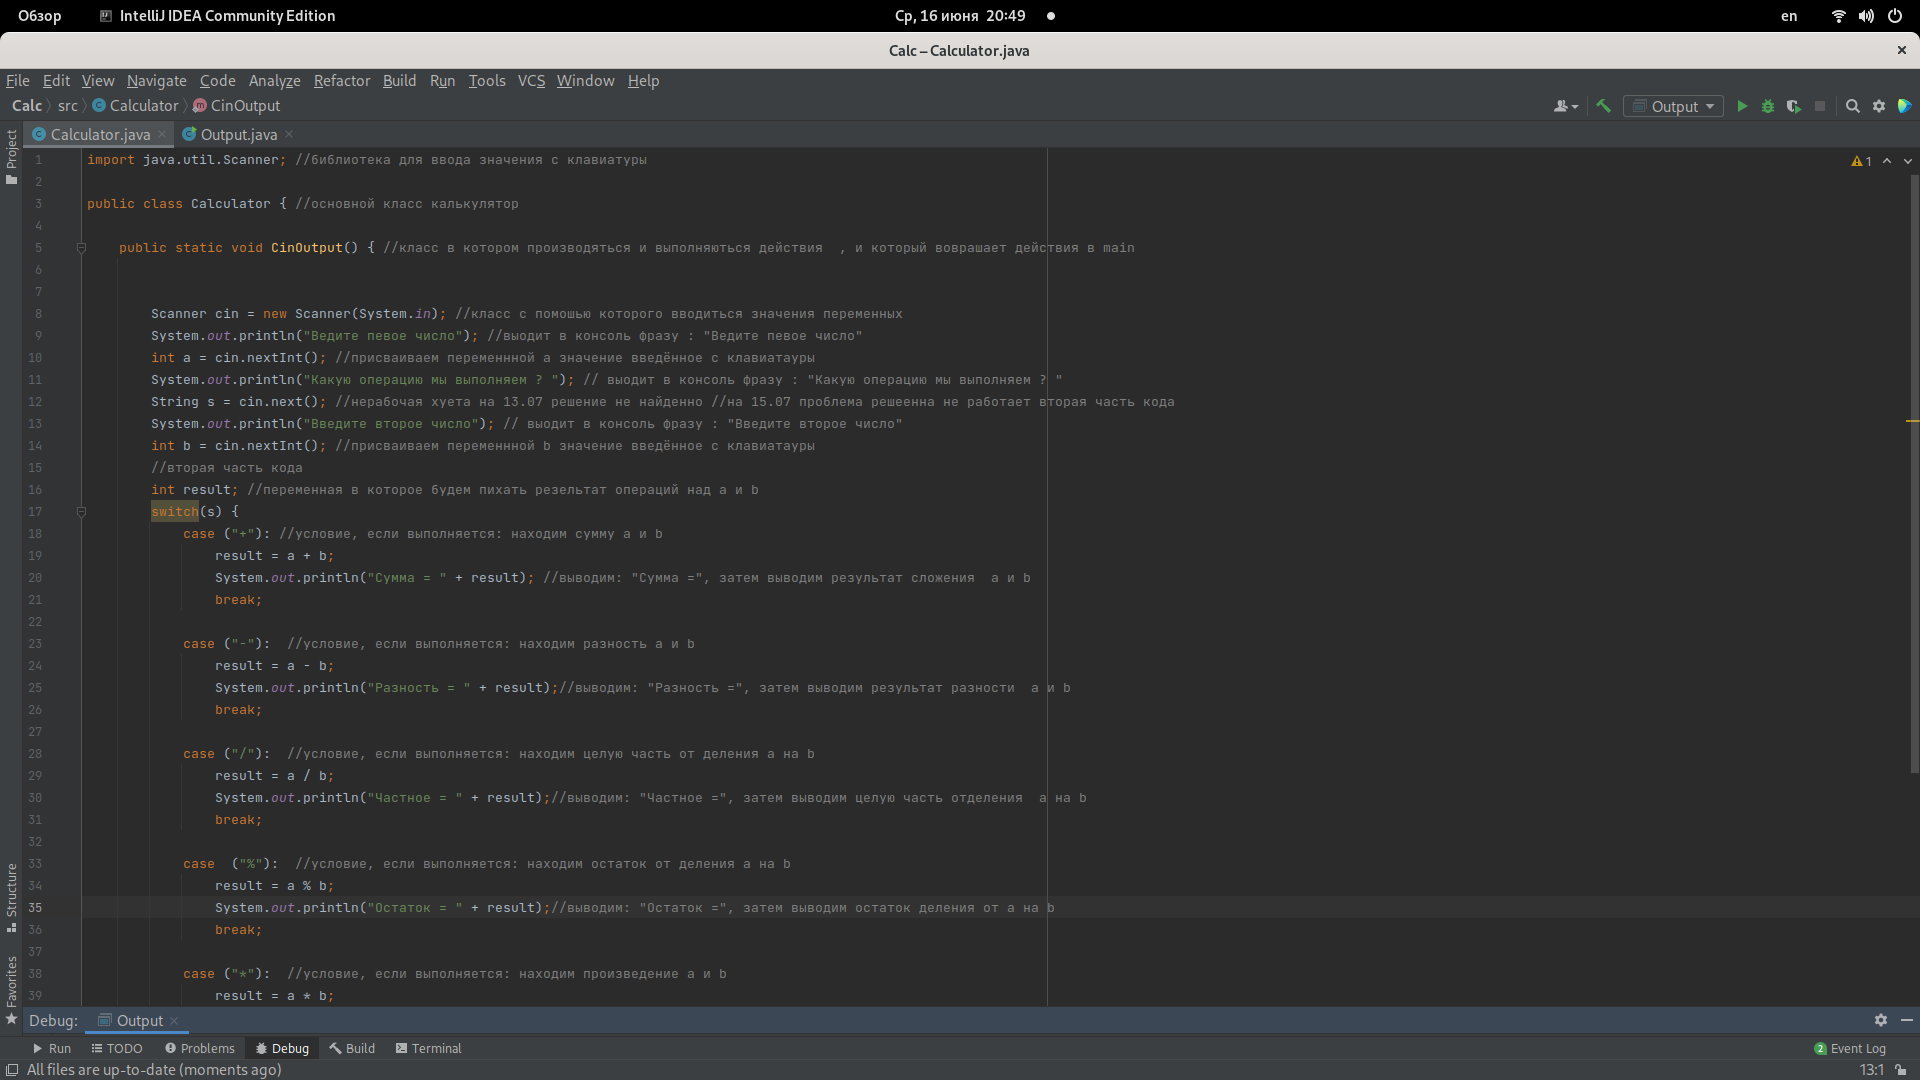Image resolution: width=1920 pixels, height=1080 pixels.
Task: Collapse the switch block fold marker
Action: [82, 511]
